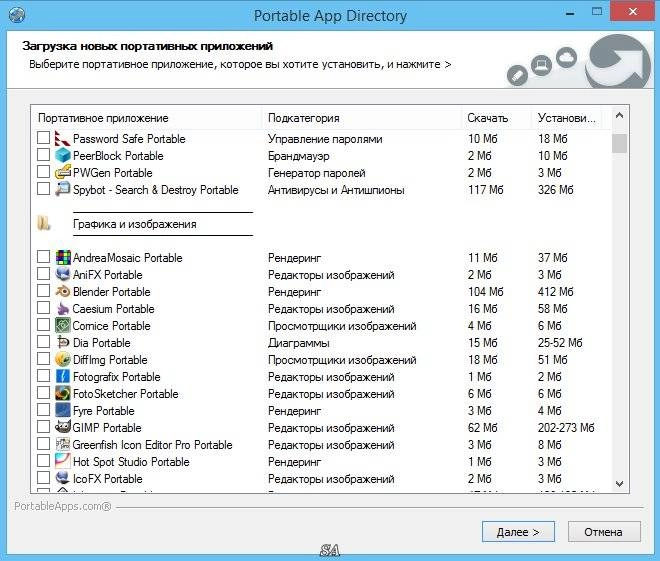Click the Greenfish Icon Editor Pro Portable name
660x561 pixels.
coord(152,445)
